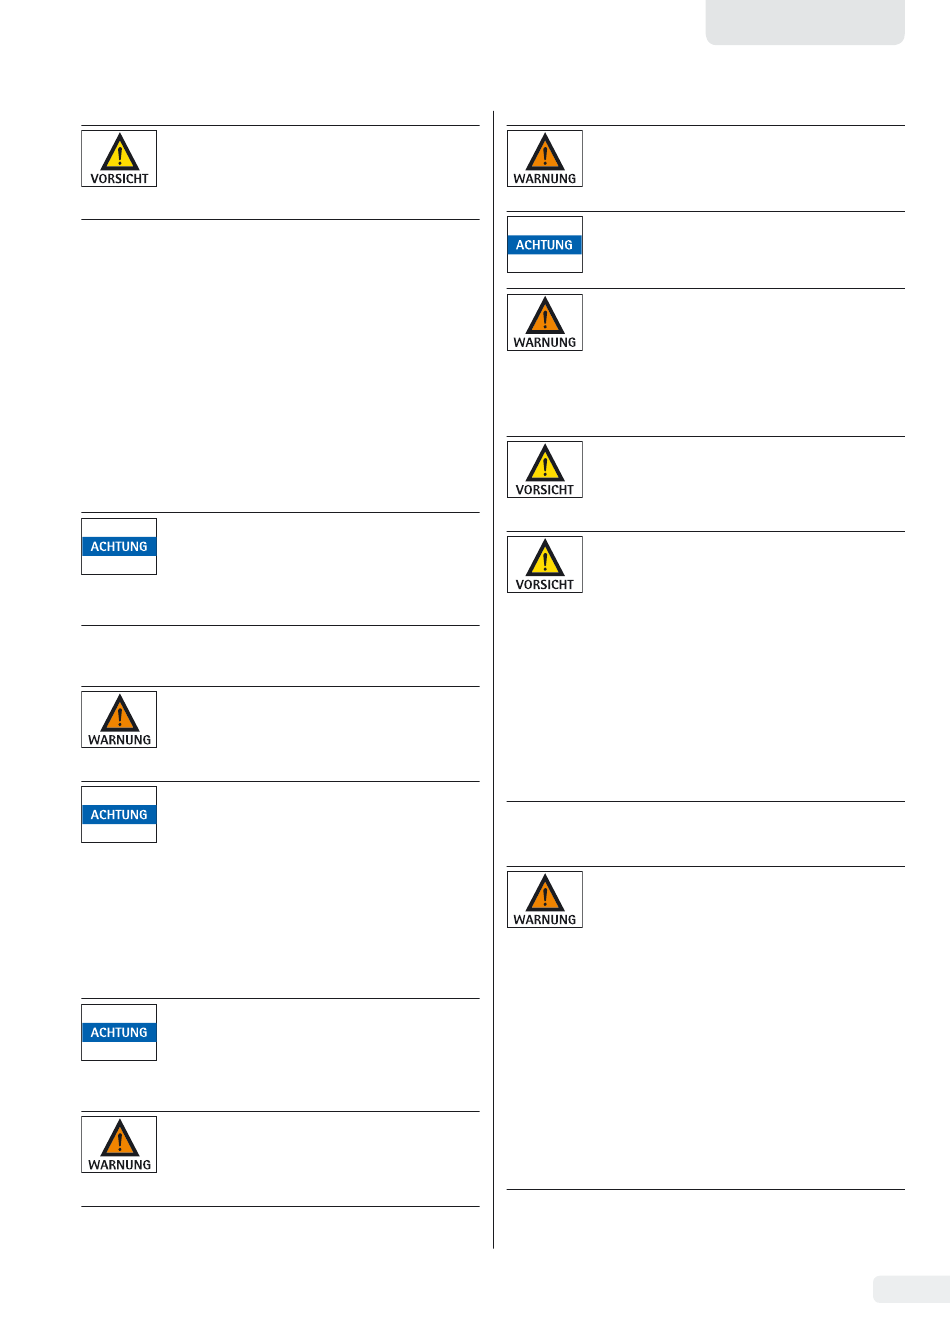Click the orange triangle of the top-right WARNUNG sign
The image size is (950, 1344).
coord(545,152)
